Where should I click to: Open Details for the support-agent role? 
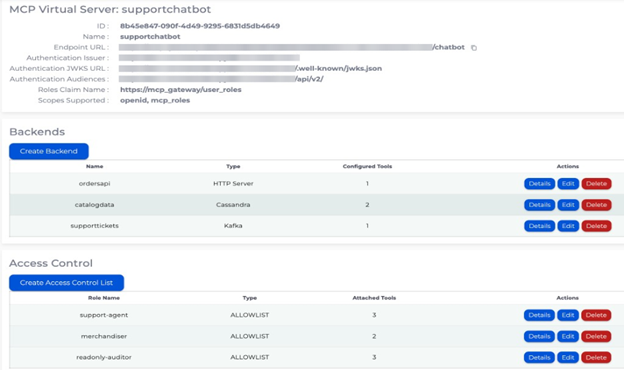coord(539,315)
